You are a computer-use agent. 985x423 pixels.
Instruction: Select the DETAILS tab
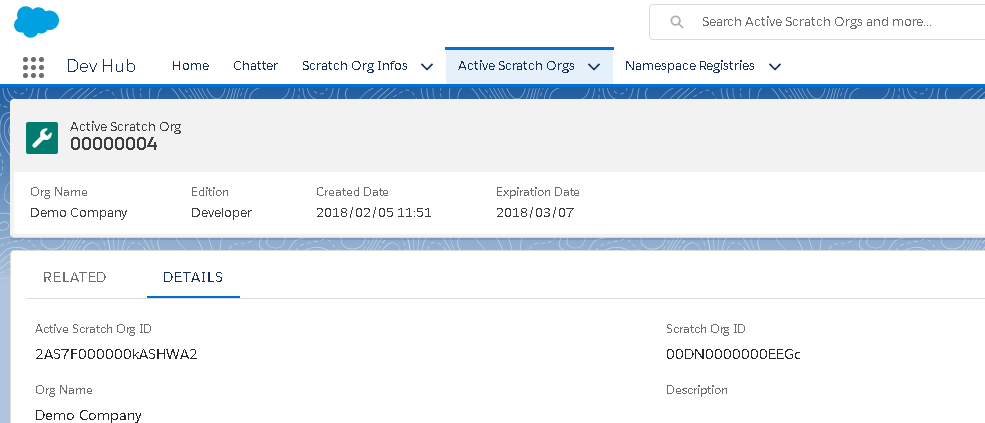(x=193, y=277)
